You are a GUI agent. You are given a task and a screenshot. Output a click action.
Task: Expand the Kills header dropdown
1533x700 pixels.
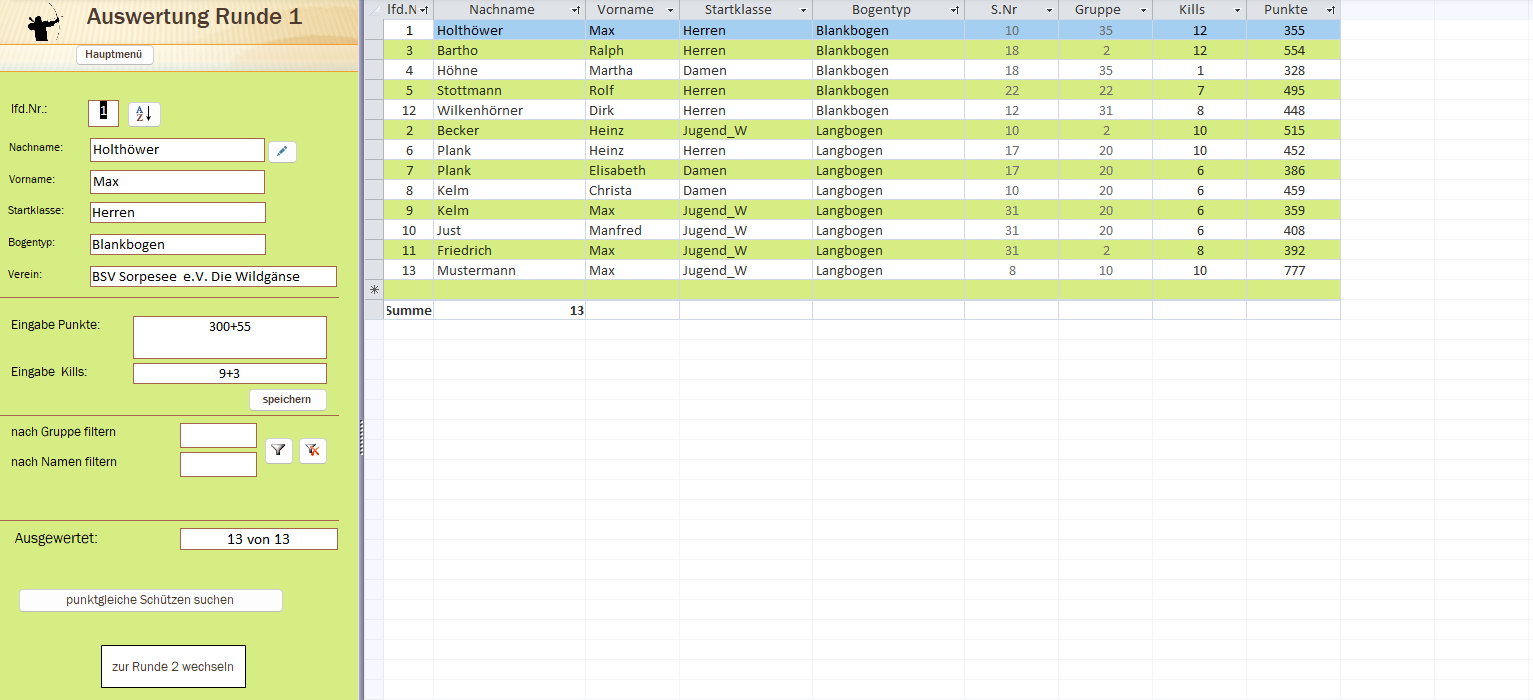(1237, 10)
